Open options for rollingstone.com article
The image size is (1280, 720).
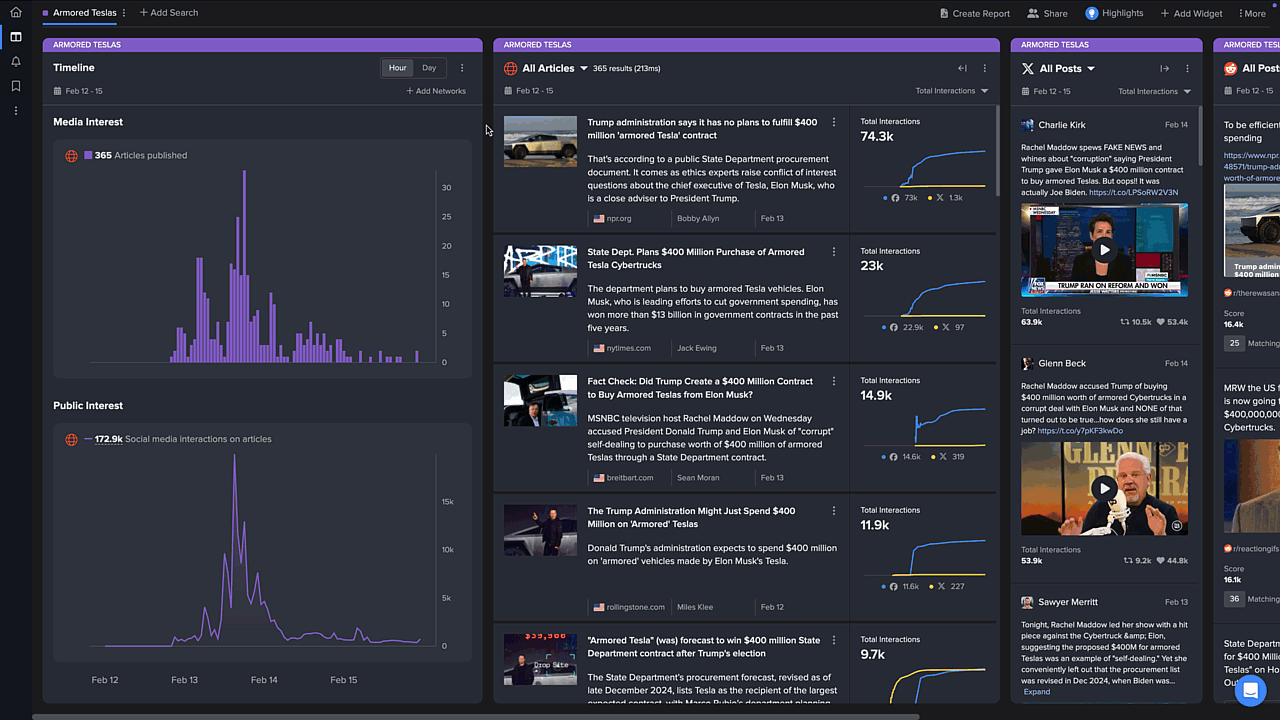(834, 511)
